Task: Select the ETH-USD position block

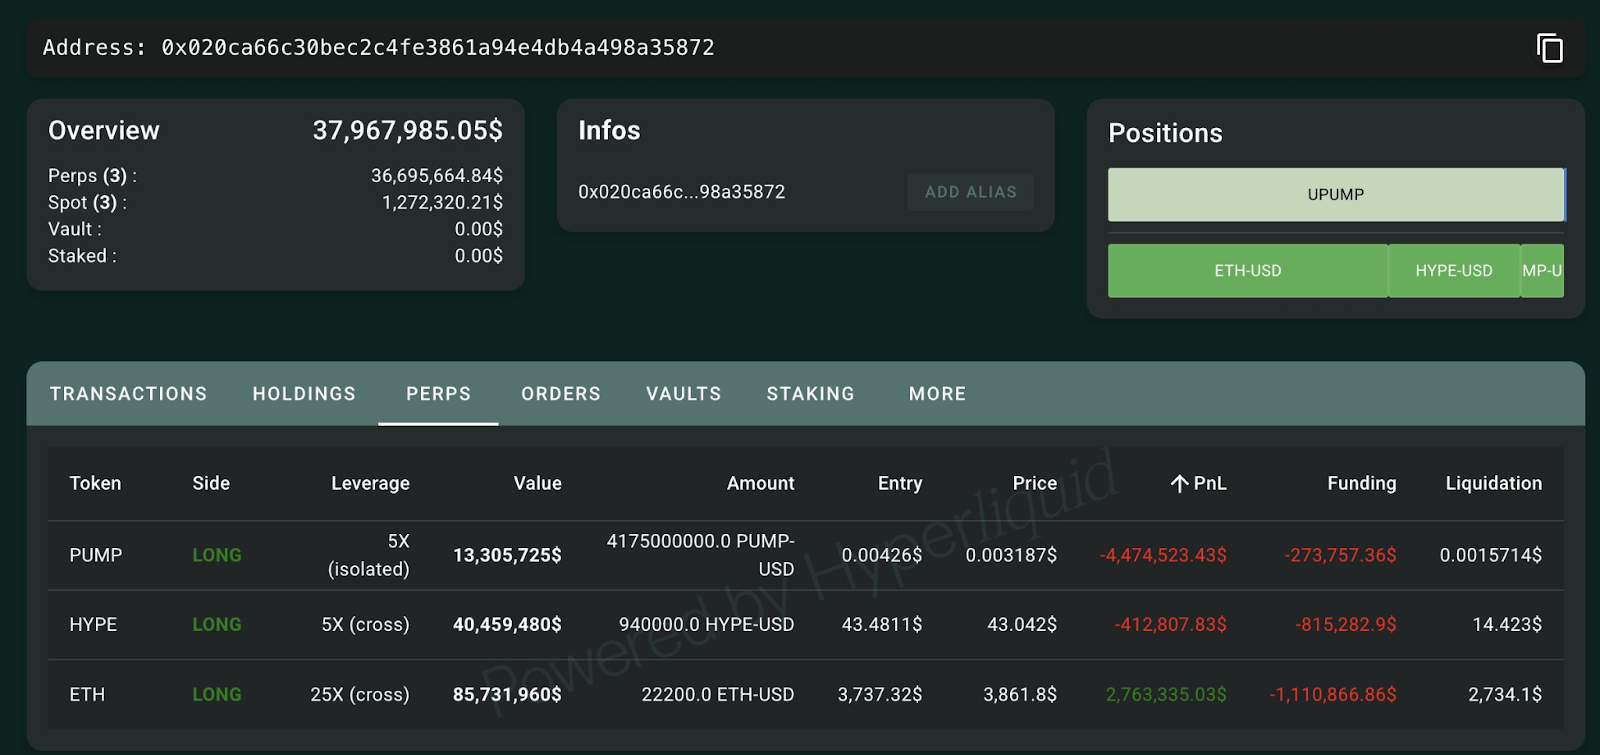Action: tap(1247, 271)
